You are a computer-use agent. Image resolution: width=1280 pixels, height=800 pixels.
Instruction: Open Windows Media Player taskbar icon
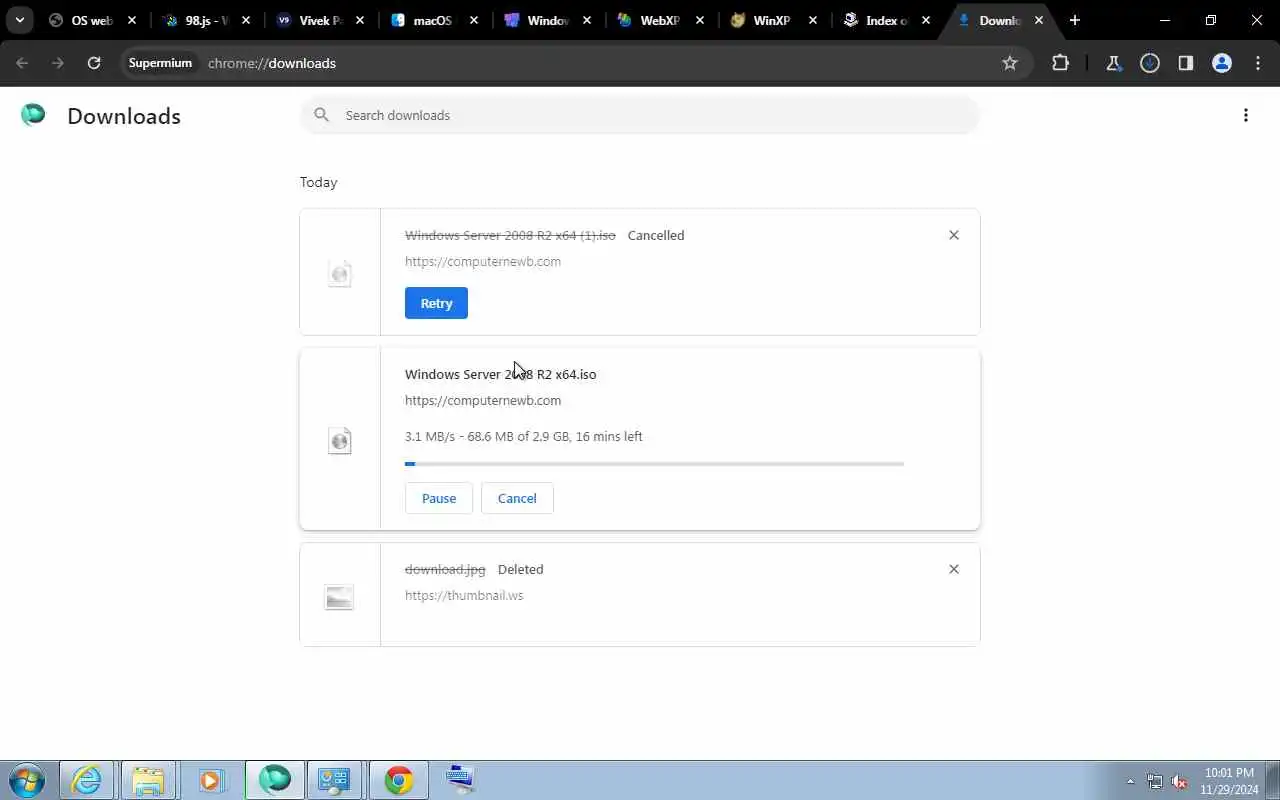click(210, 780)
